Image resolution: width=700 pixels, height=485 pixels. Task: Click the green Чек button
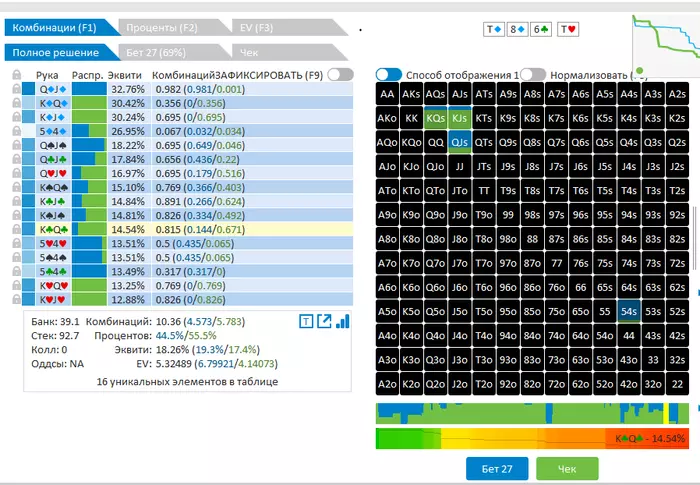[567, 468]
